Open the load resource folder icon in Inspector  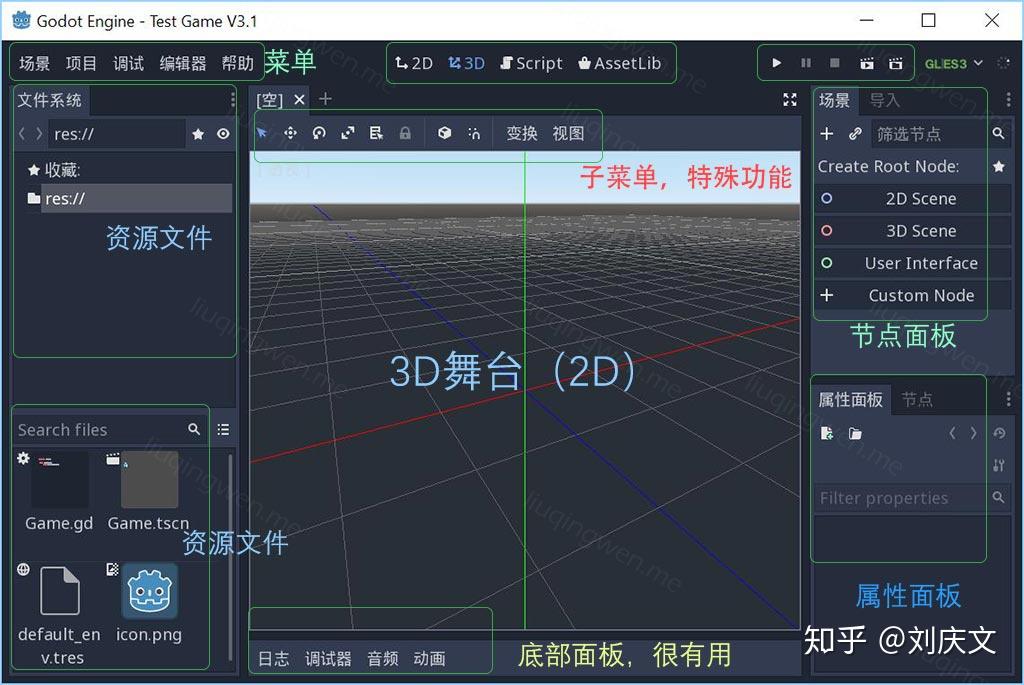[852, 433]
